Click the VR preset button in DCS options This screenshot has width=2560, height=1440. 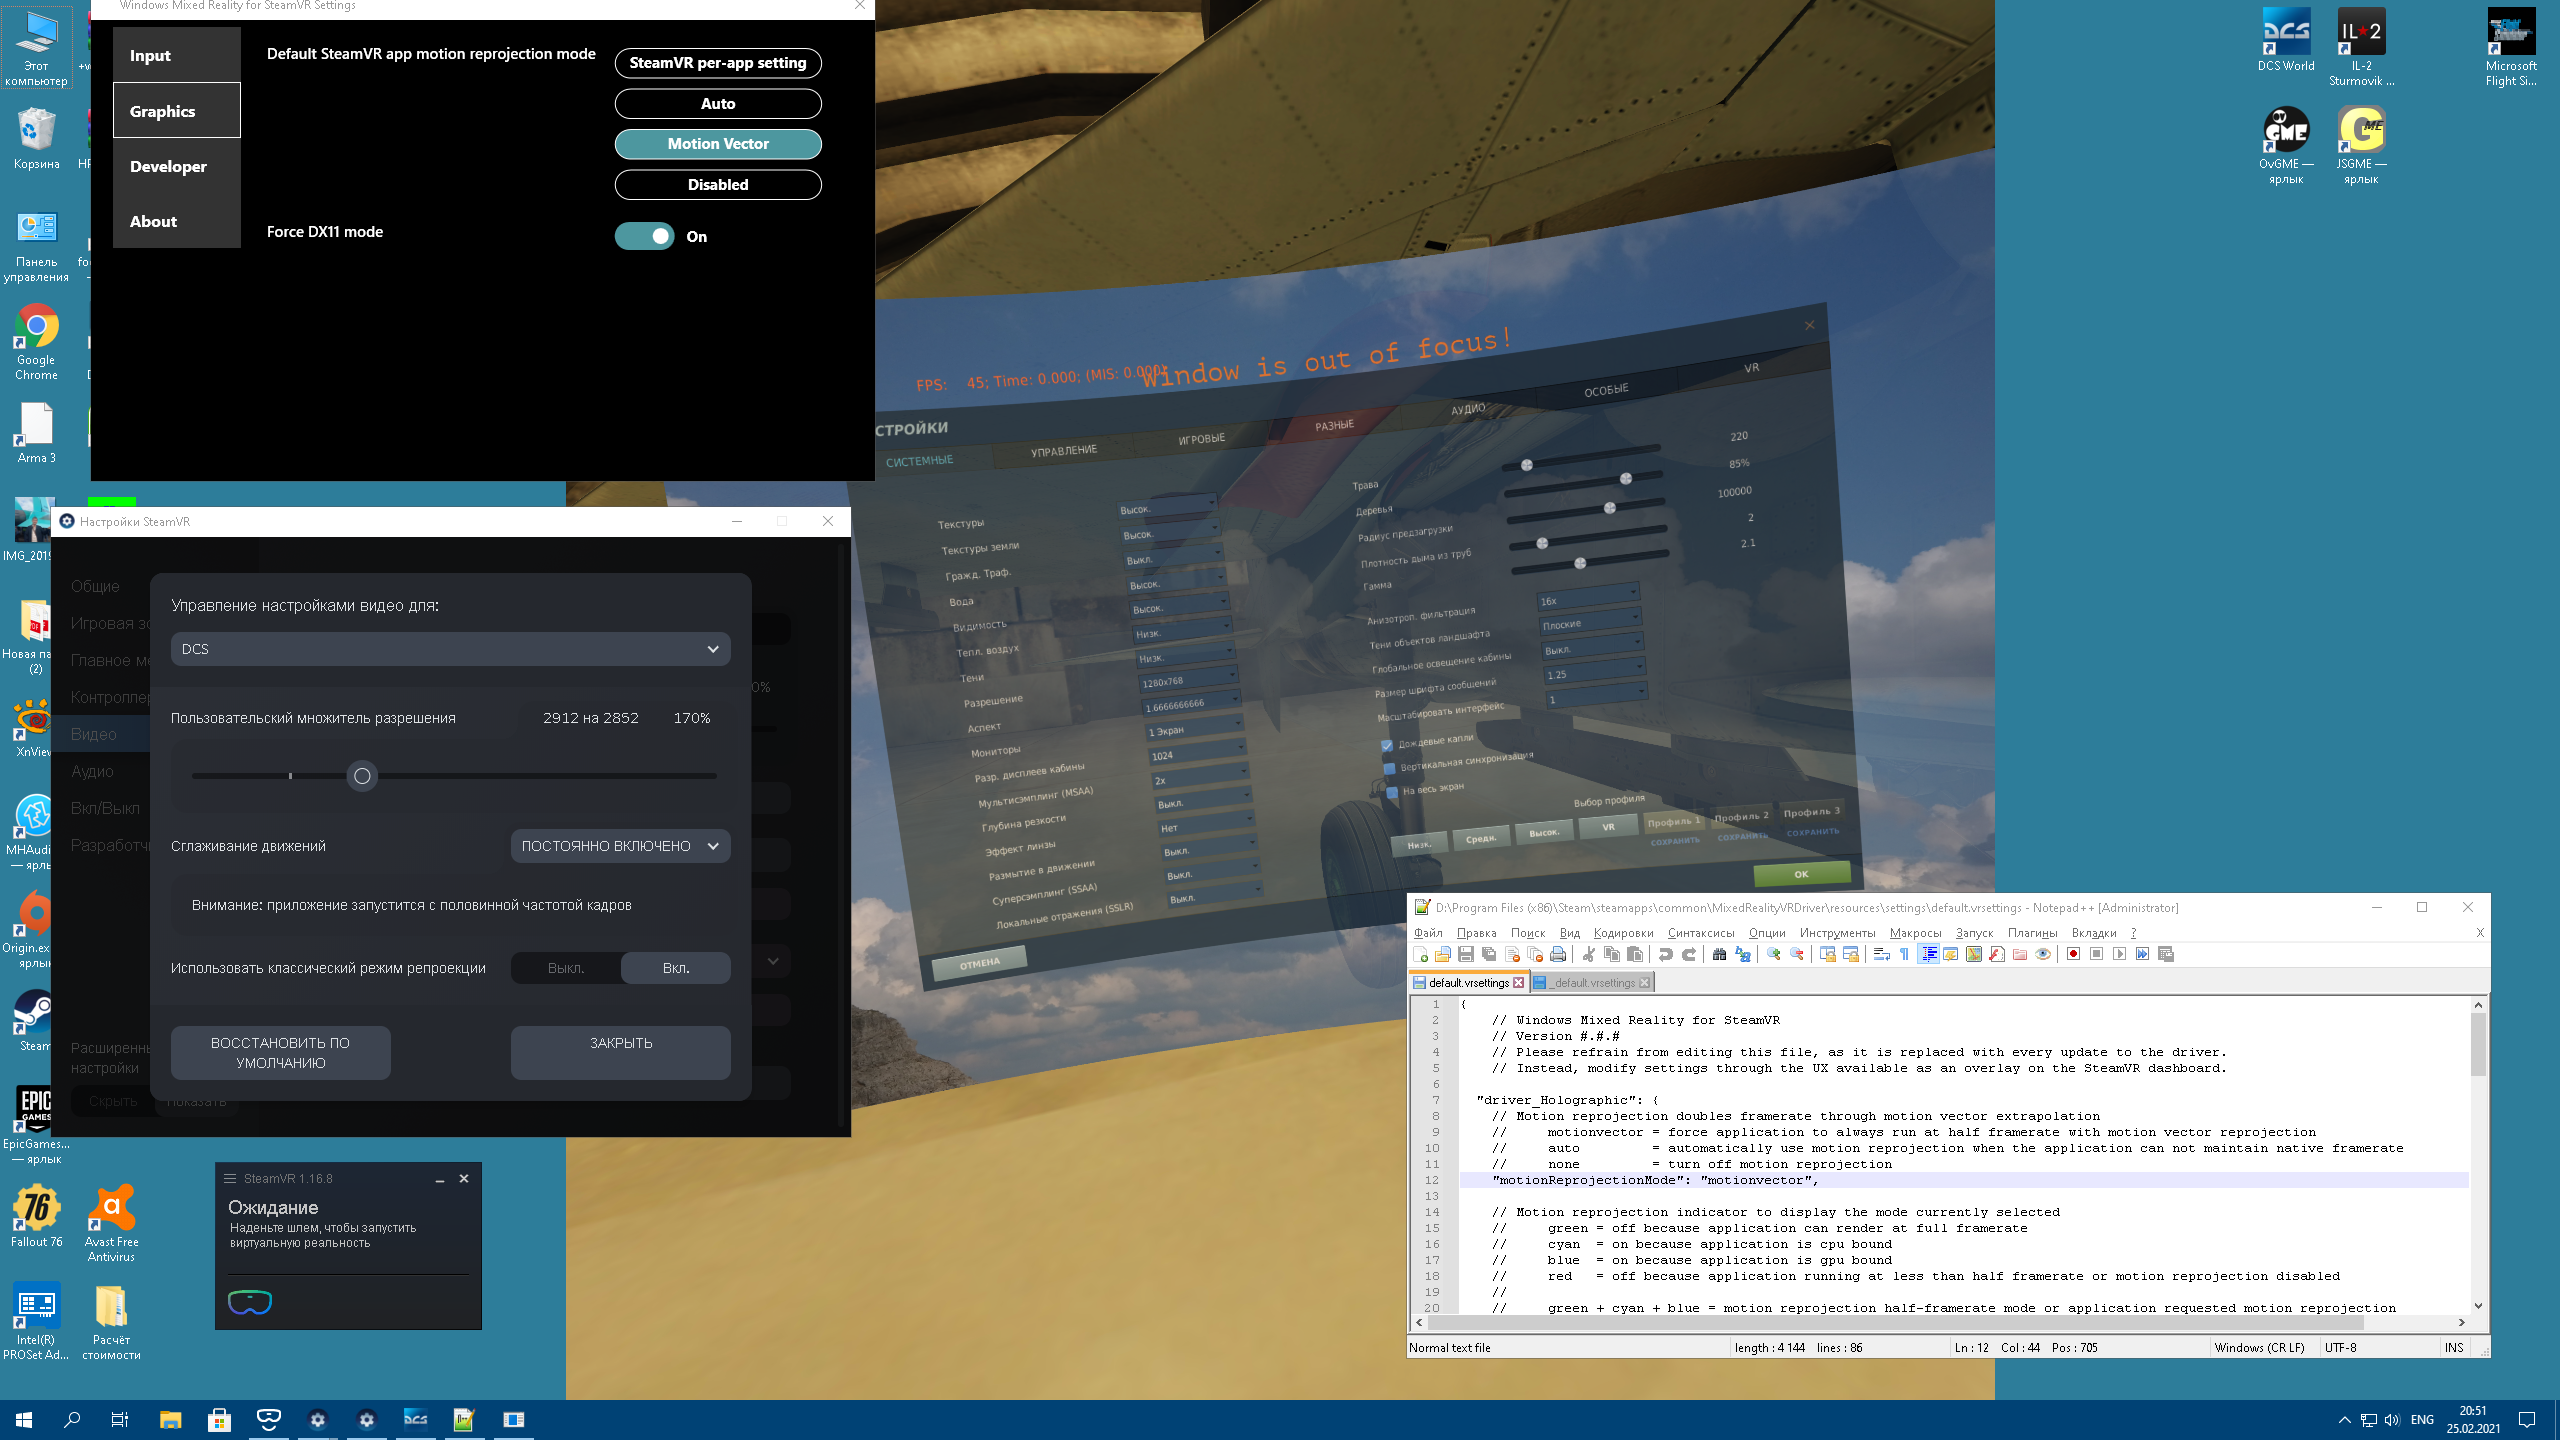click(1608, 827)
